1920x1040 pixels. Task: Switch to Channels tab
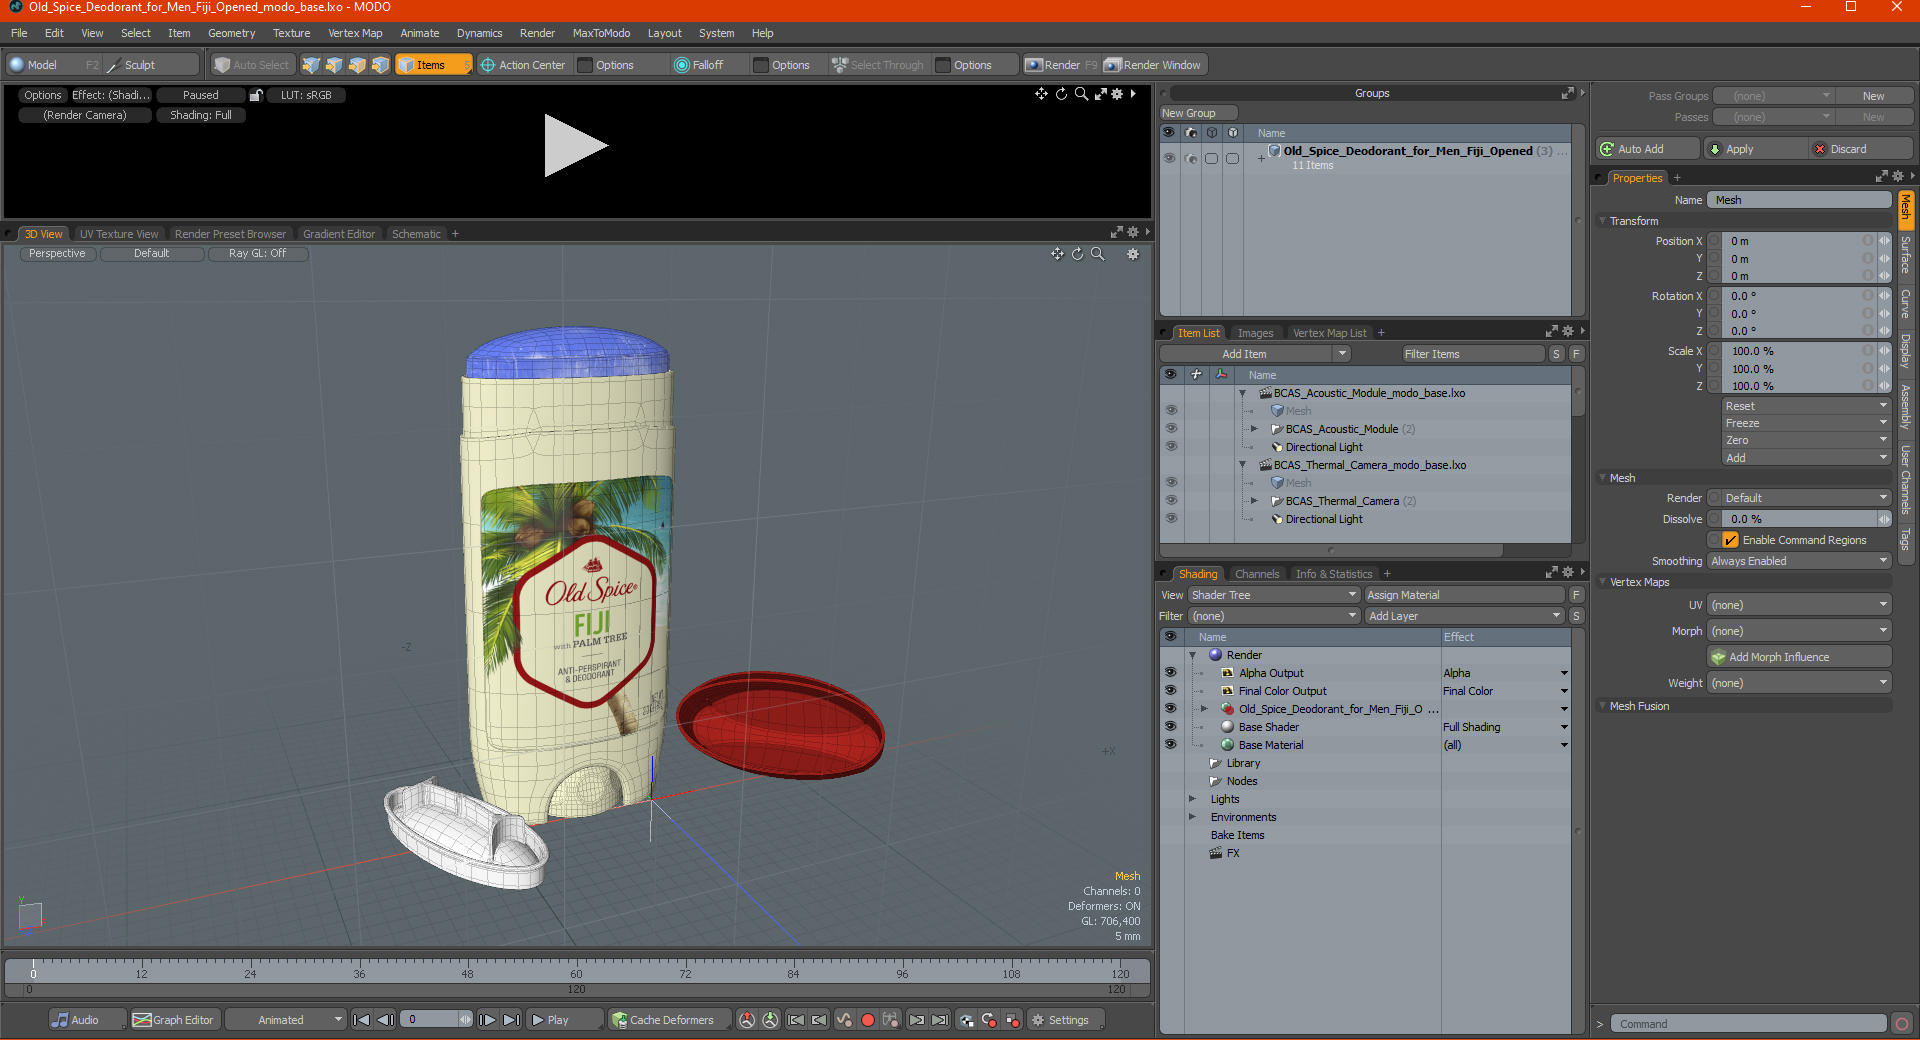[x=1257, y=574]
